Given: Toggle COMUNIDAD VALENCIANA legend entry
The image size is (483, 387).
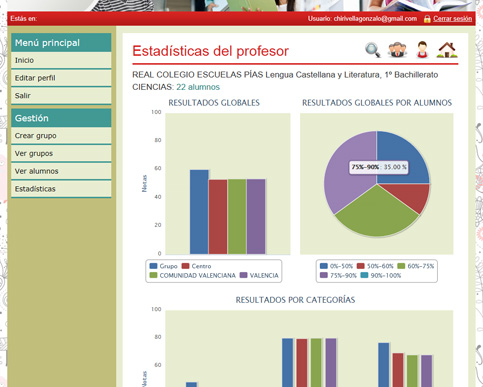Looking at the screenshot, I should tap(193, 275).
